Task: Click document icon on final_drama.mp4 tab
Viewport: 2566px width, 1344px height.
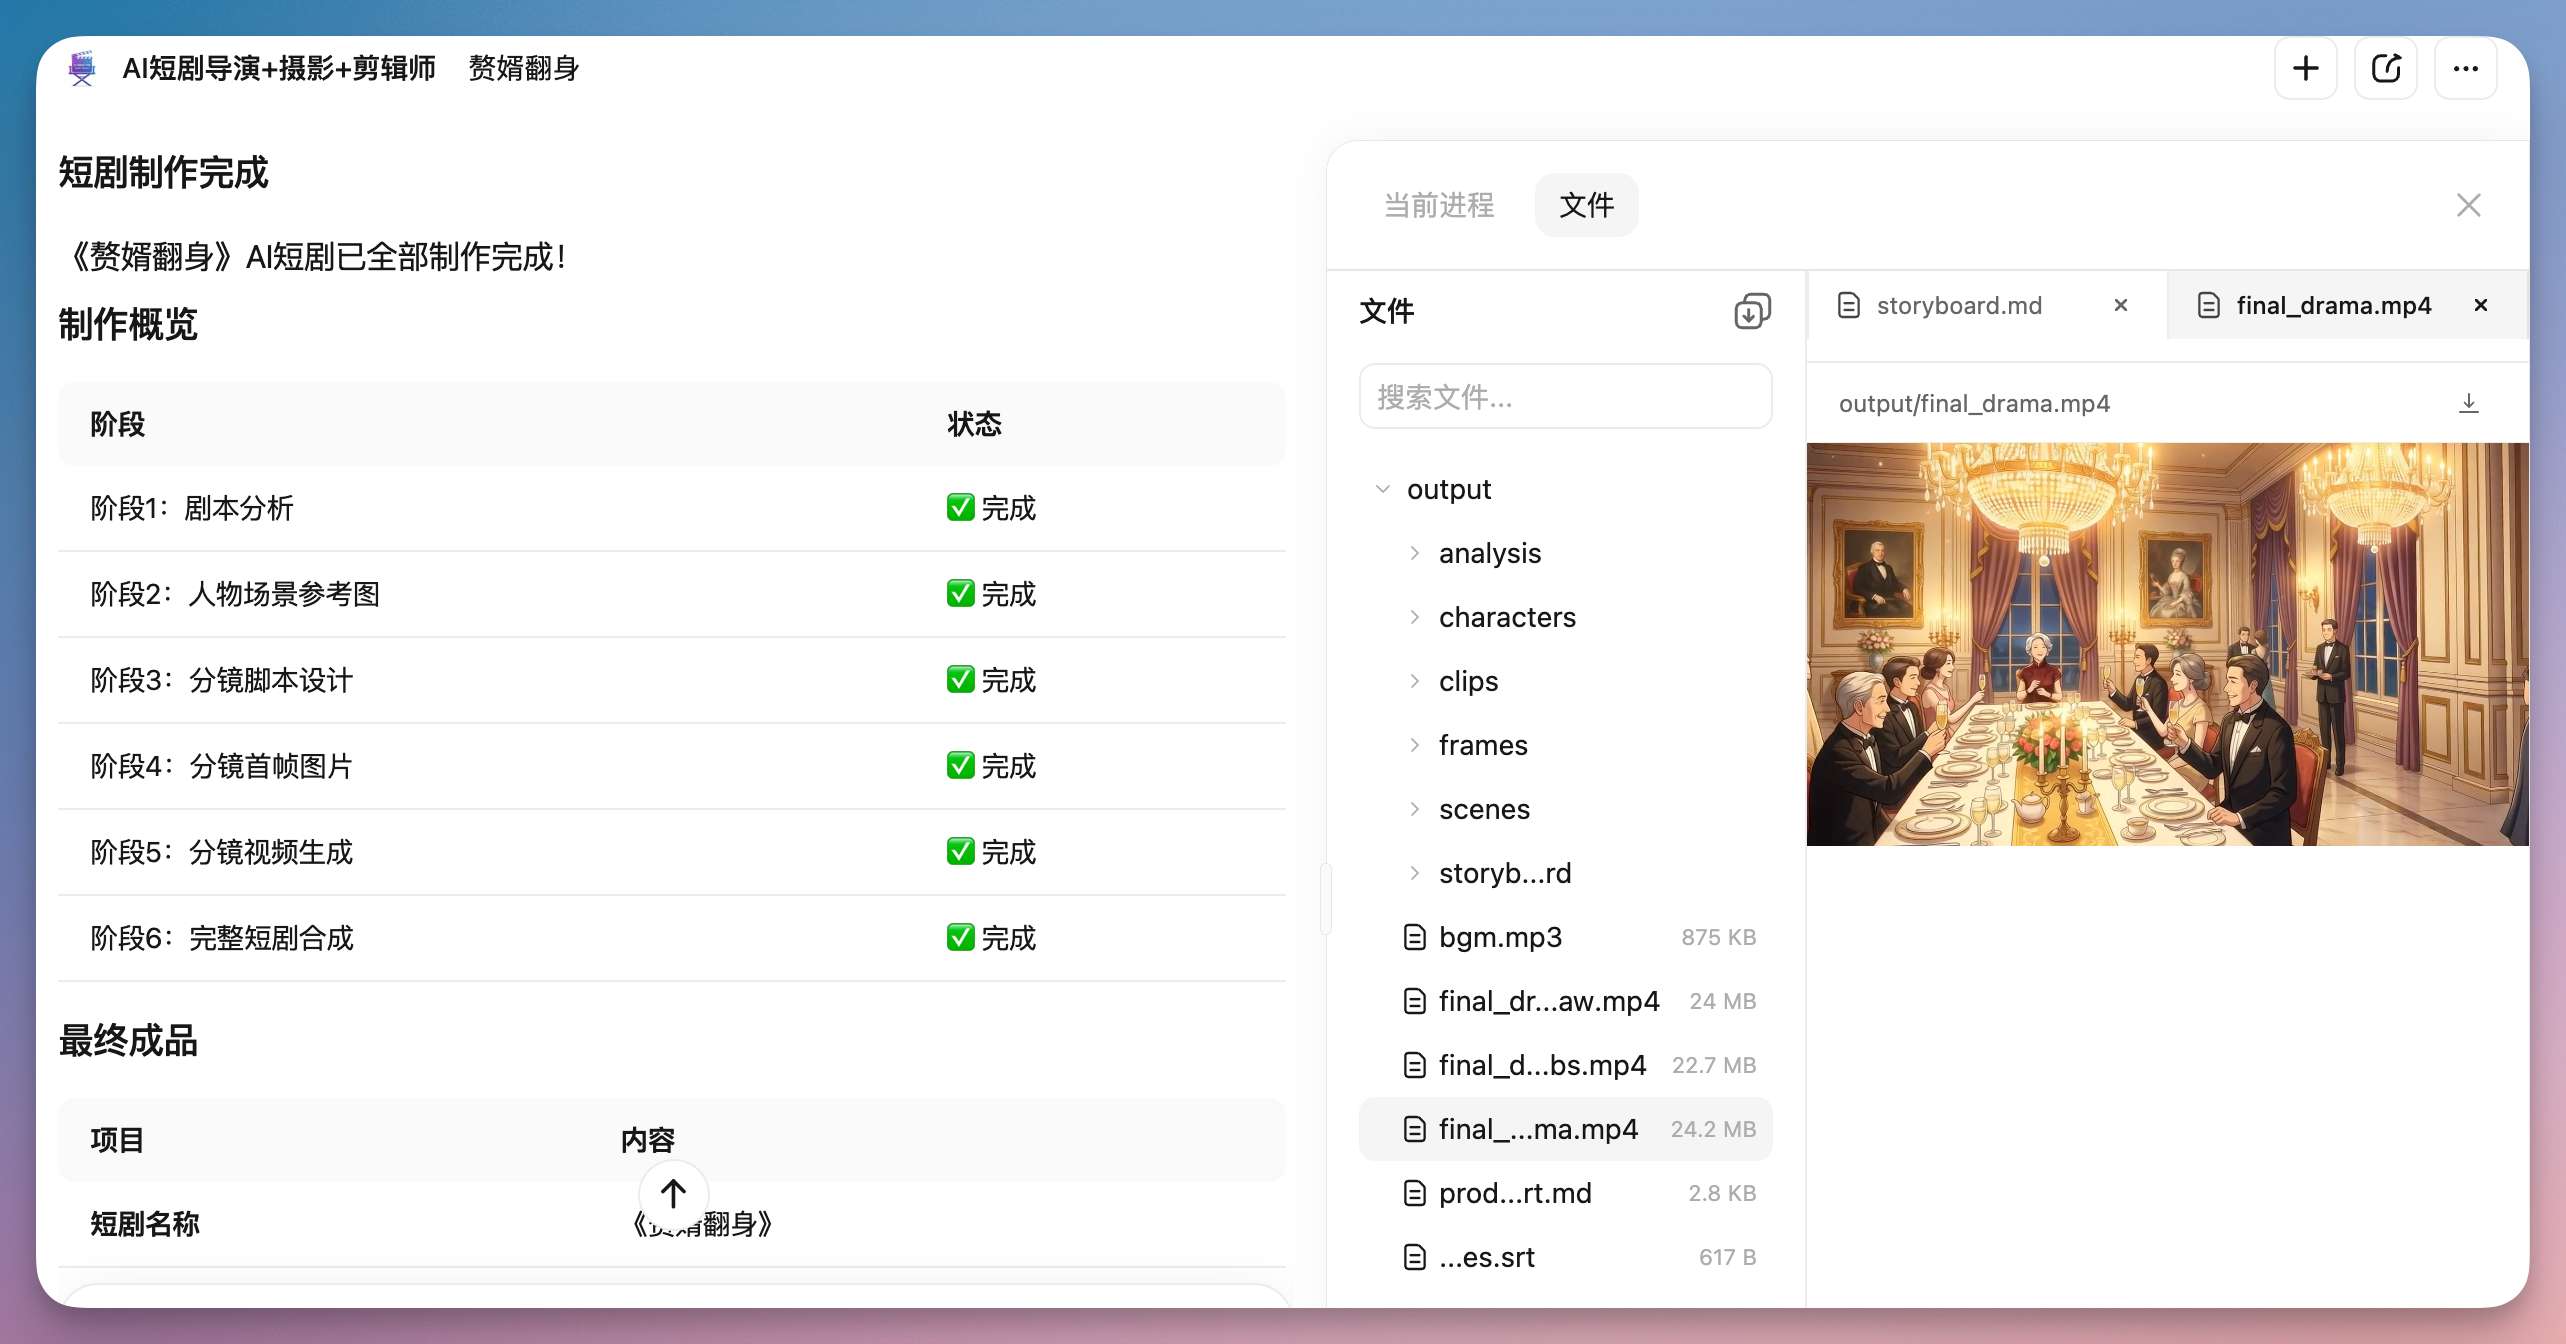Action: (x=2209, y=305)
